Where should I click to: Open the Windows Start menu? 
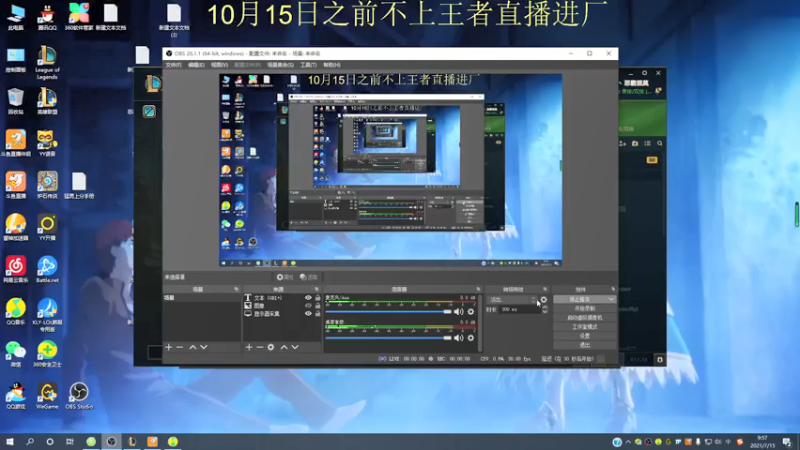pos(10,441)
